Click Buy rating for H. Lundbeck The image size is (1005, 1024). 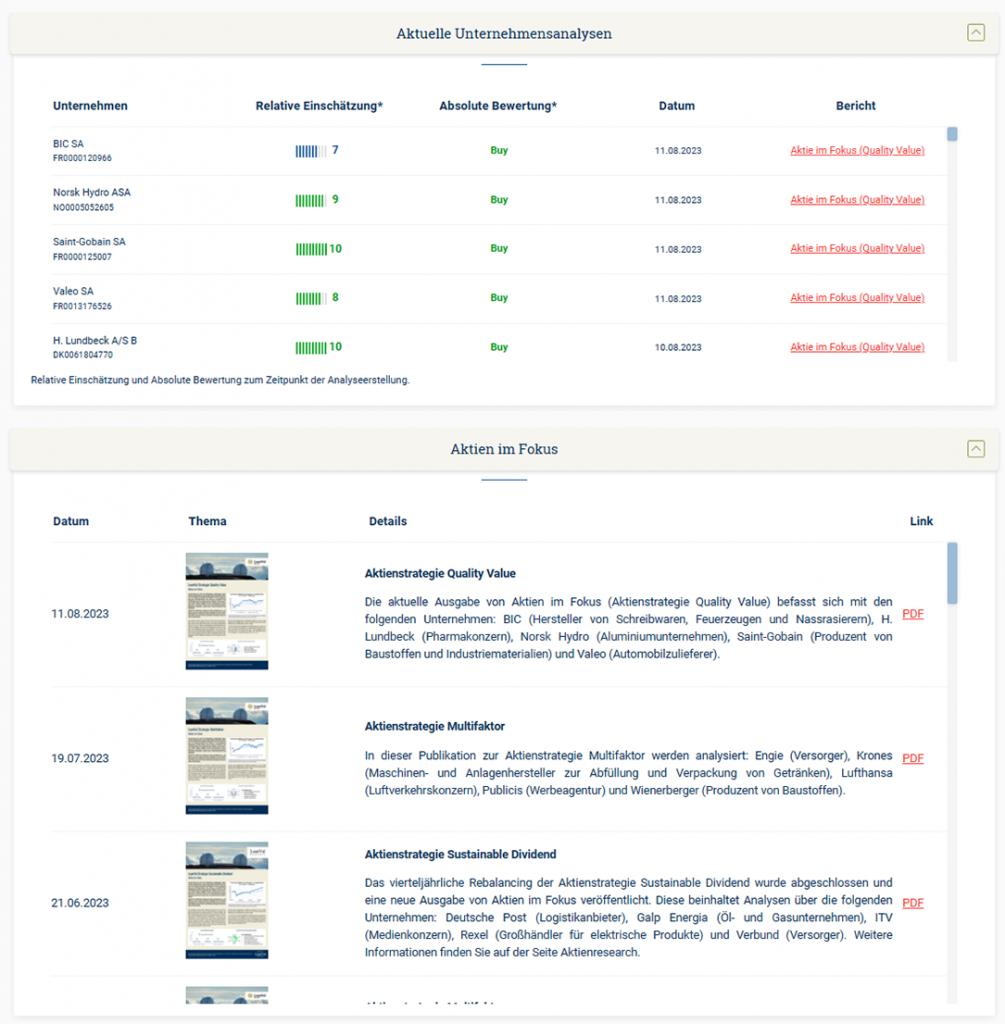pos(499,347)
